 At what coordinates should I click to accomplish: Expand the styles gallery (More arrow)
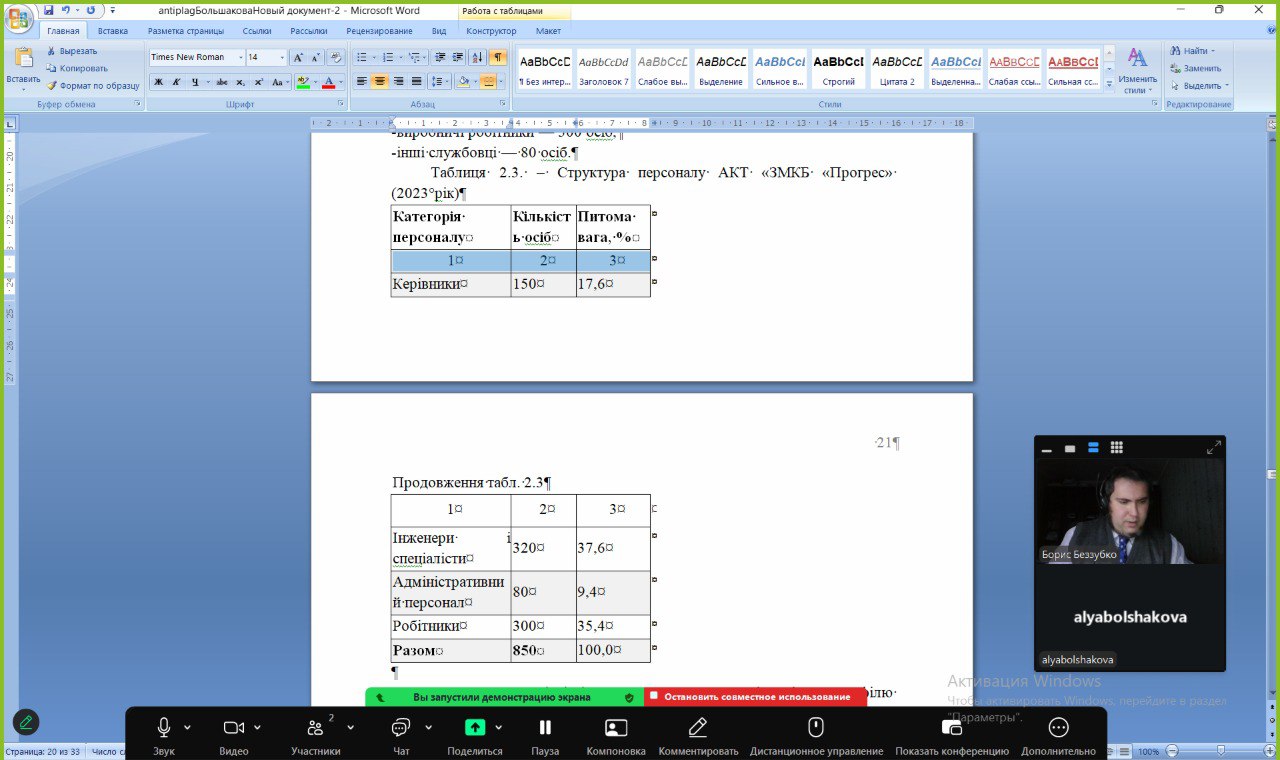[x=1109, y=86]
